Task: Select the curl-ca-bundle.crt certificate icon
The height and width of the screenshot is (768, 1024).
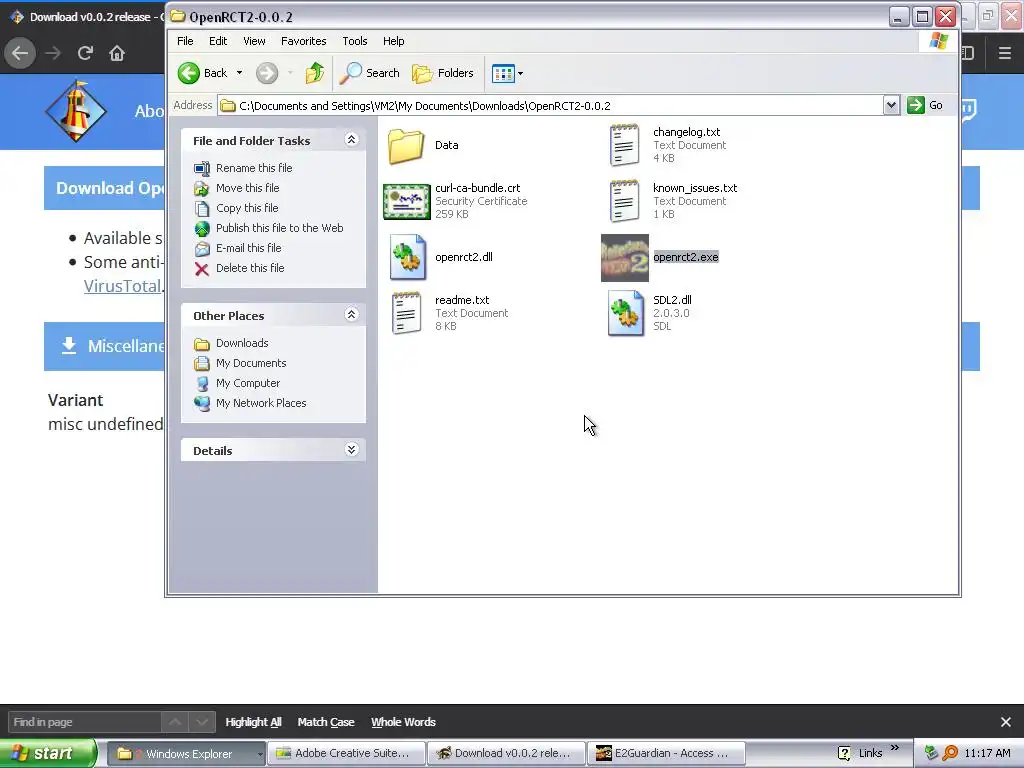Action: coord(406,202)
